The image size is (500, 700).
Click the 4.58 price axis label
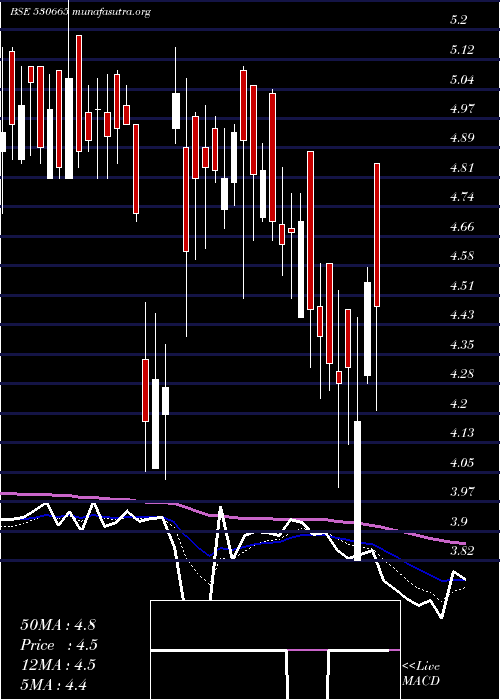(x=462, y=256)
